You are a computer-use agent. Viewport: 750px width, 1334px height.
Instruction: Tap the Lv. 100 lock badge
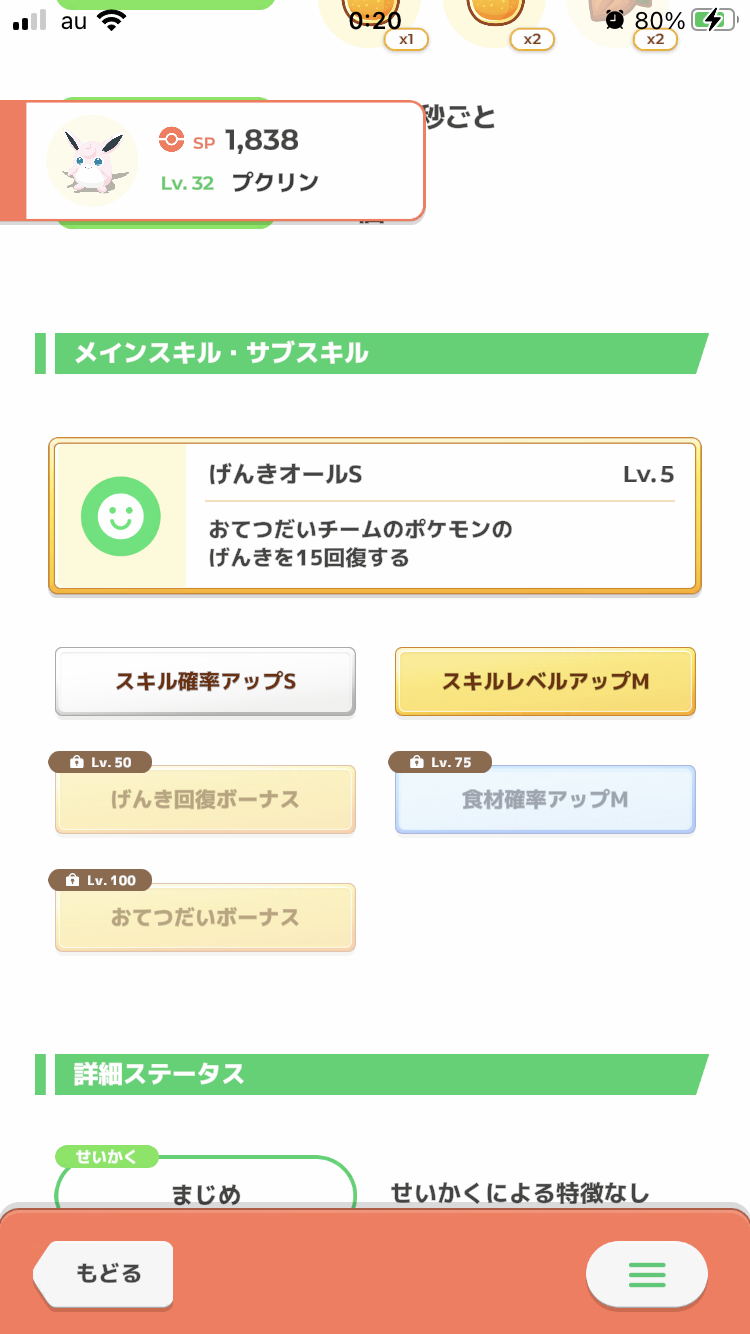100,880
